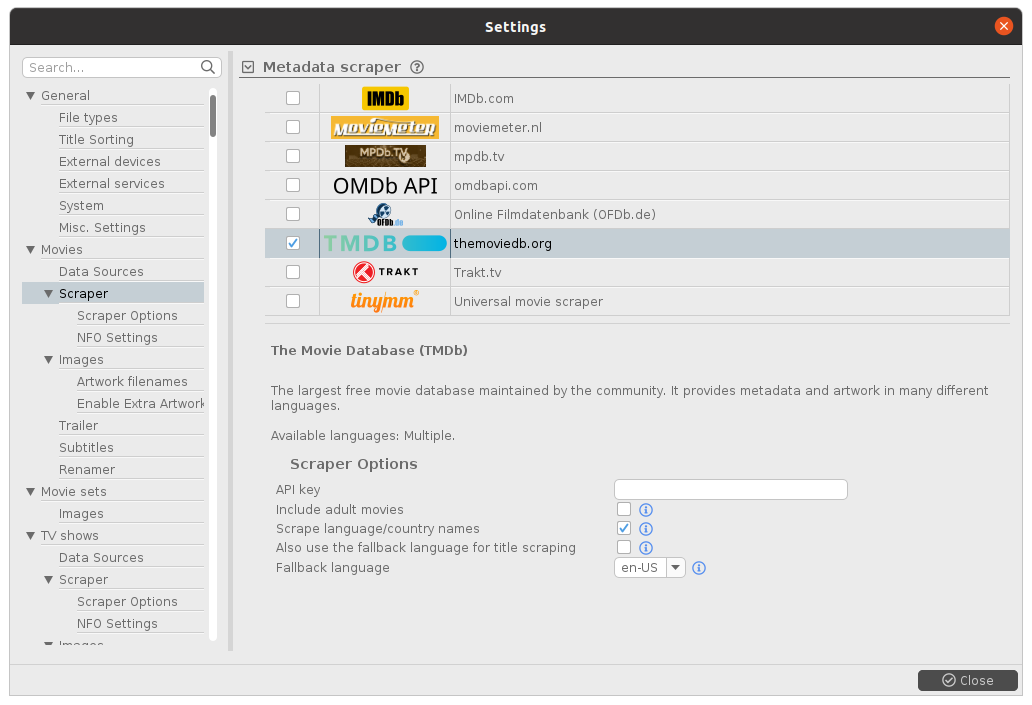Click the search magnifier icon
Viewport: 1032px width, 705px height.
[x=208, y=67]
